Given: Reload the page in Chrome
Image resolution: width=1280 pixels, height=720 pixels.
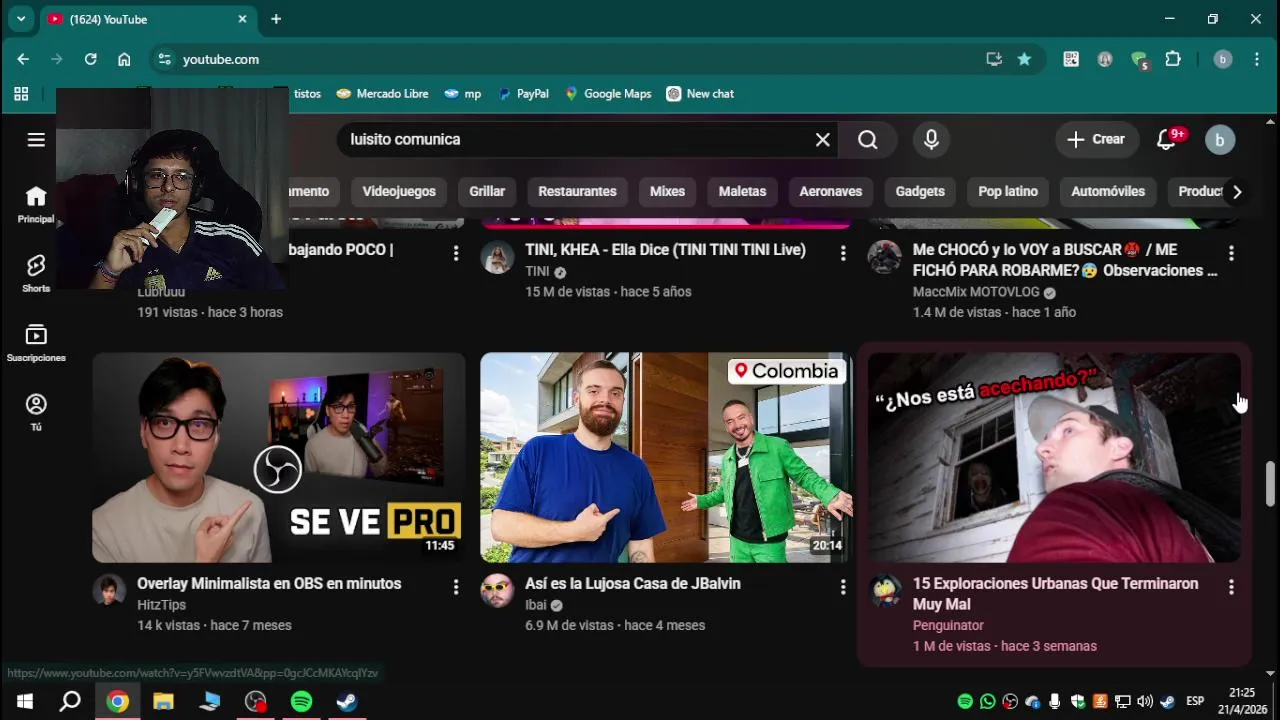Looking at the screenshot, I should [90, 59].
